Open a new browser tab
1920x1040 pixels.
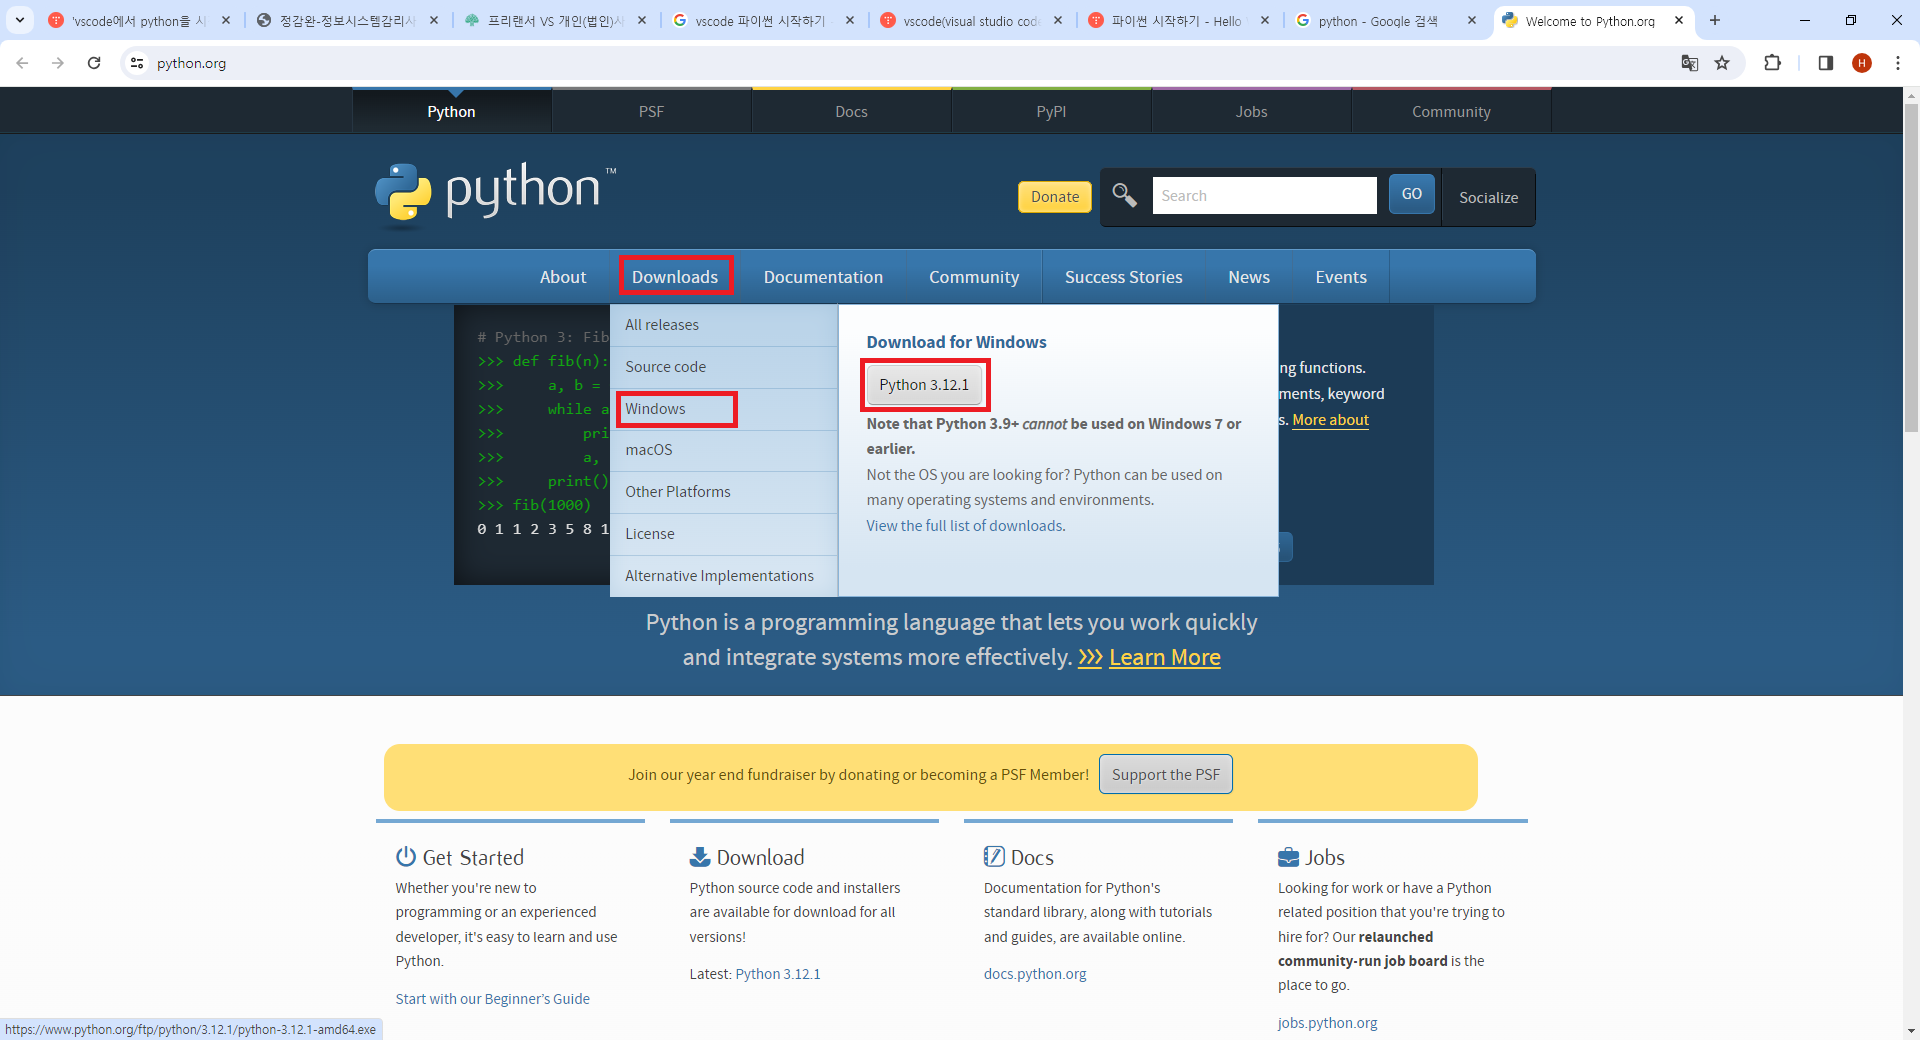tap(1714, 20)
